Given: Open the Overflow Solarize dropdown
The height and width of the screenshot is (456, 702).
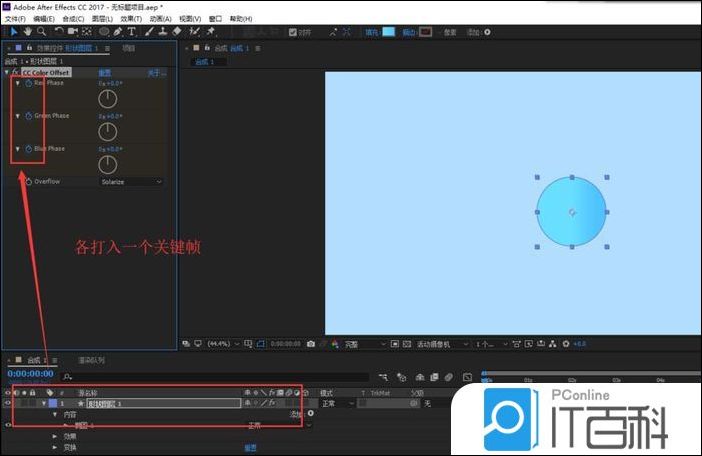Looking at the screenshot, I should (x=131, y=182).
